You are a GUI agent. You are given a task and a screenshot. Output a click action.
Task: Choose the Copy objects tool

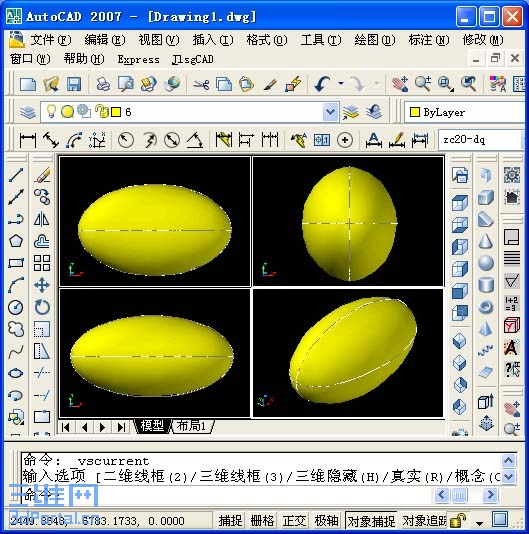pos(42,197)
